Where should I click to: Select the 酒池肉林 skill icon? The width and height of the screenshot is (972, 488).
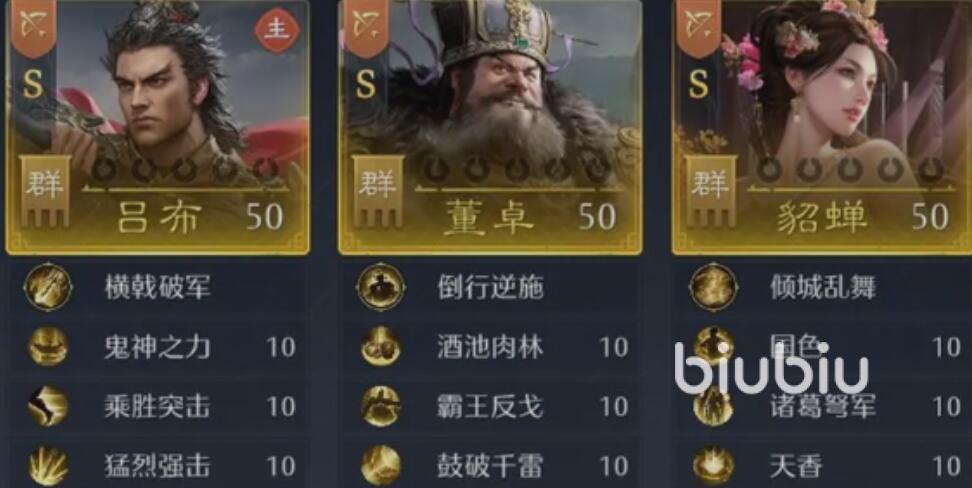[381, 346]
